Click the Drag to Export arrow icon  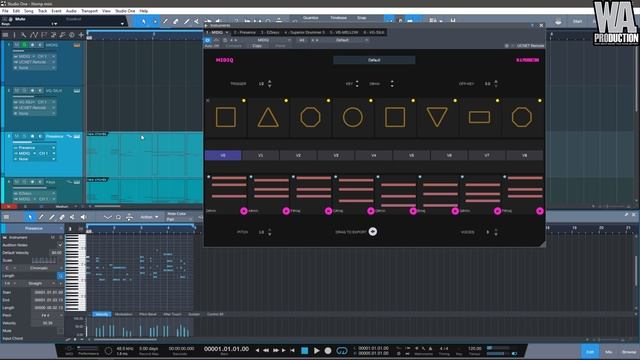373,231
